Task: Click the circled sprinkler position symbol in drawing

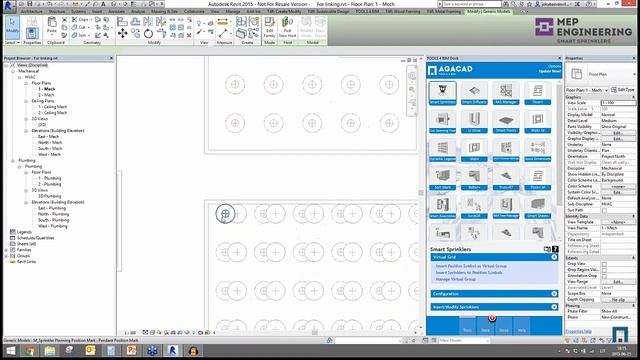Action: point(225,213)
